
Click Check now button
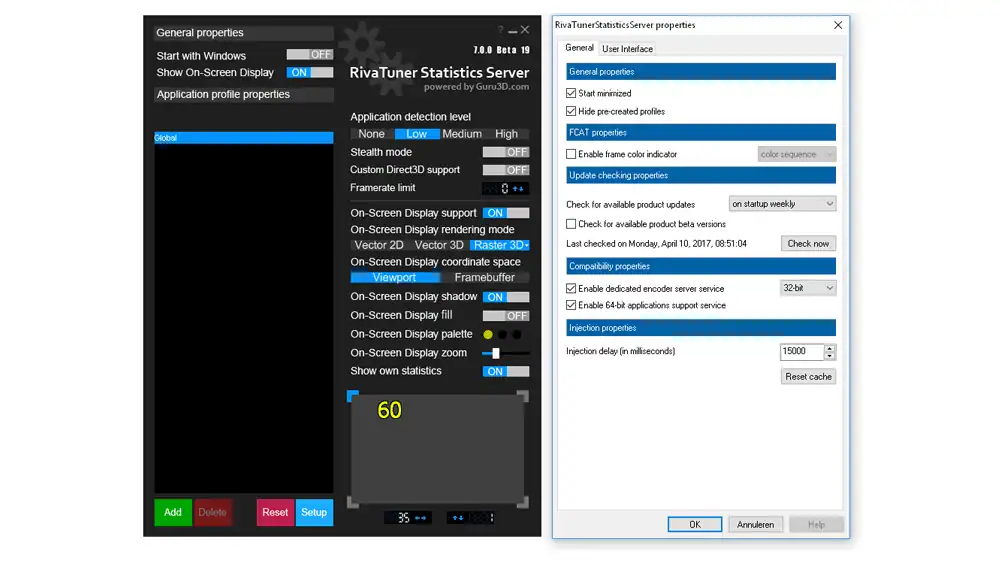point(808,243)
